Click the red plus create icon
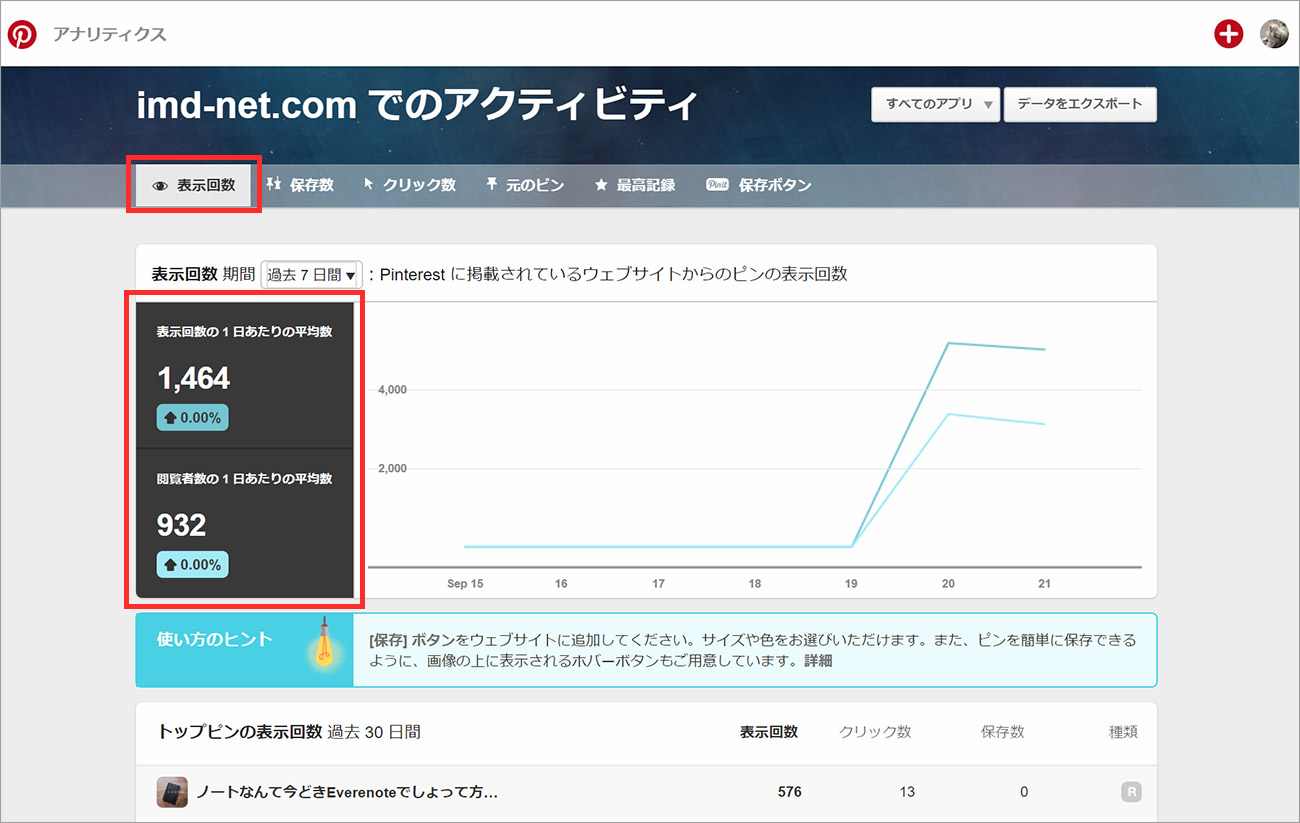 click(1228, 34)
